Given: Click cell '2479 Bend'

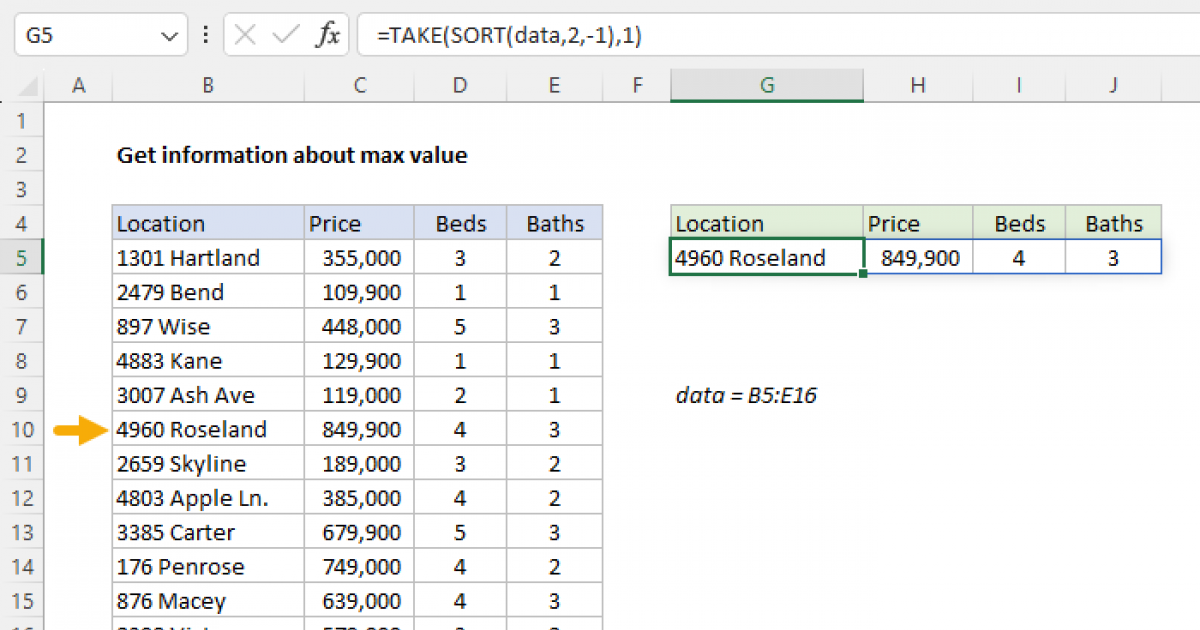Looking at the screenshot, I should [208, 293].
